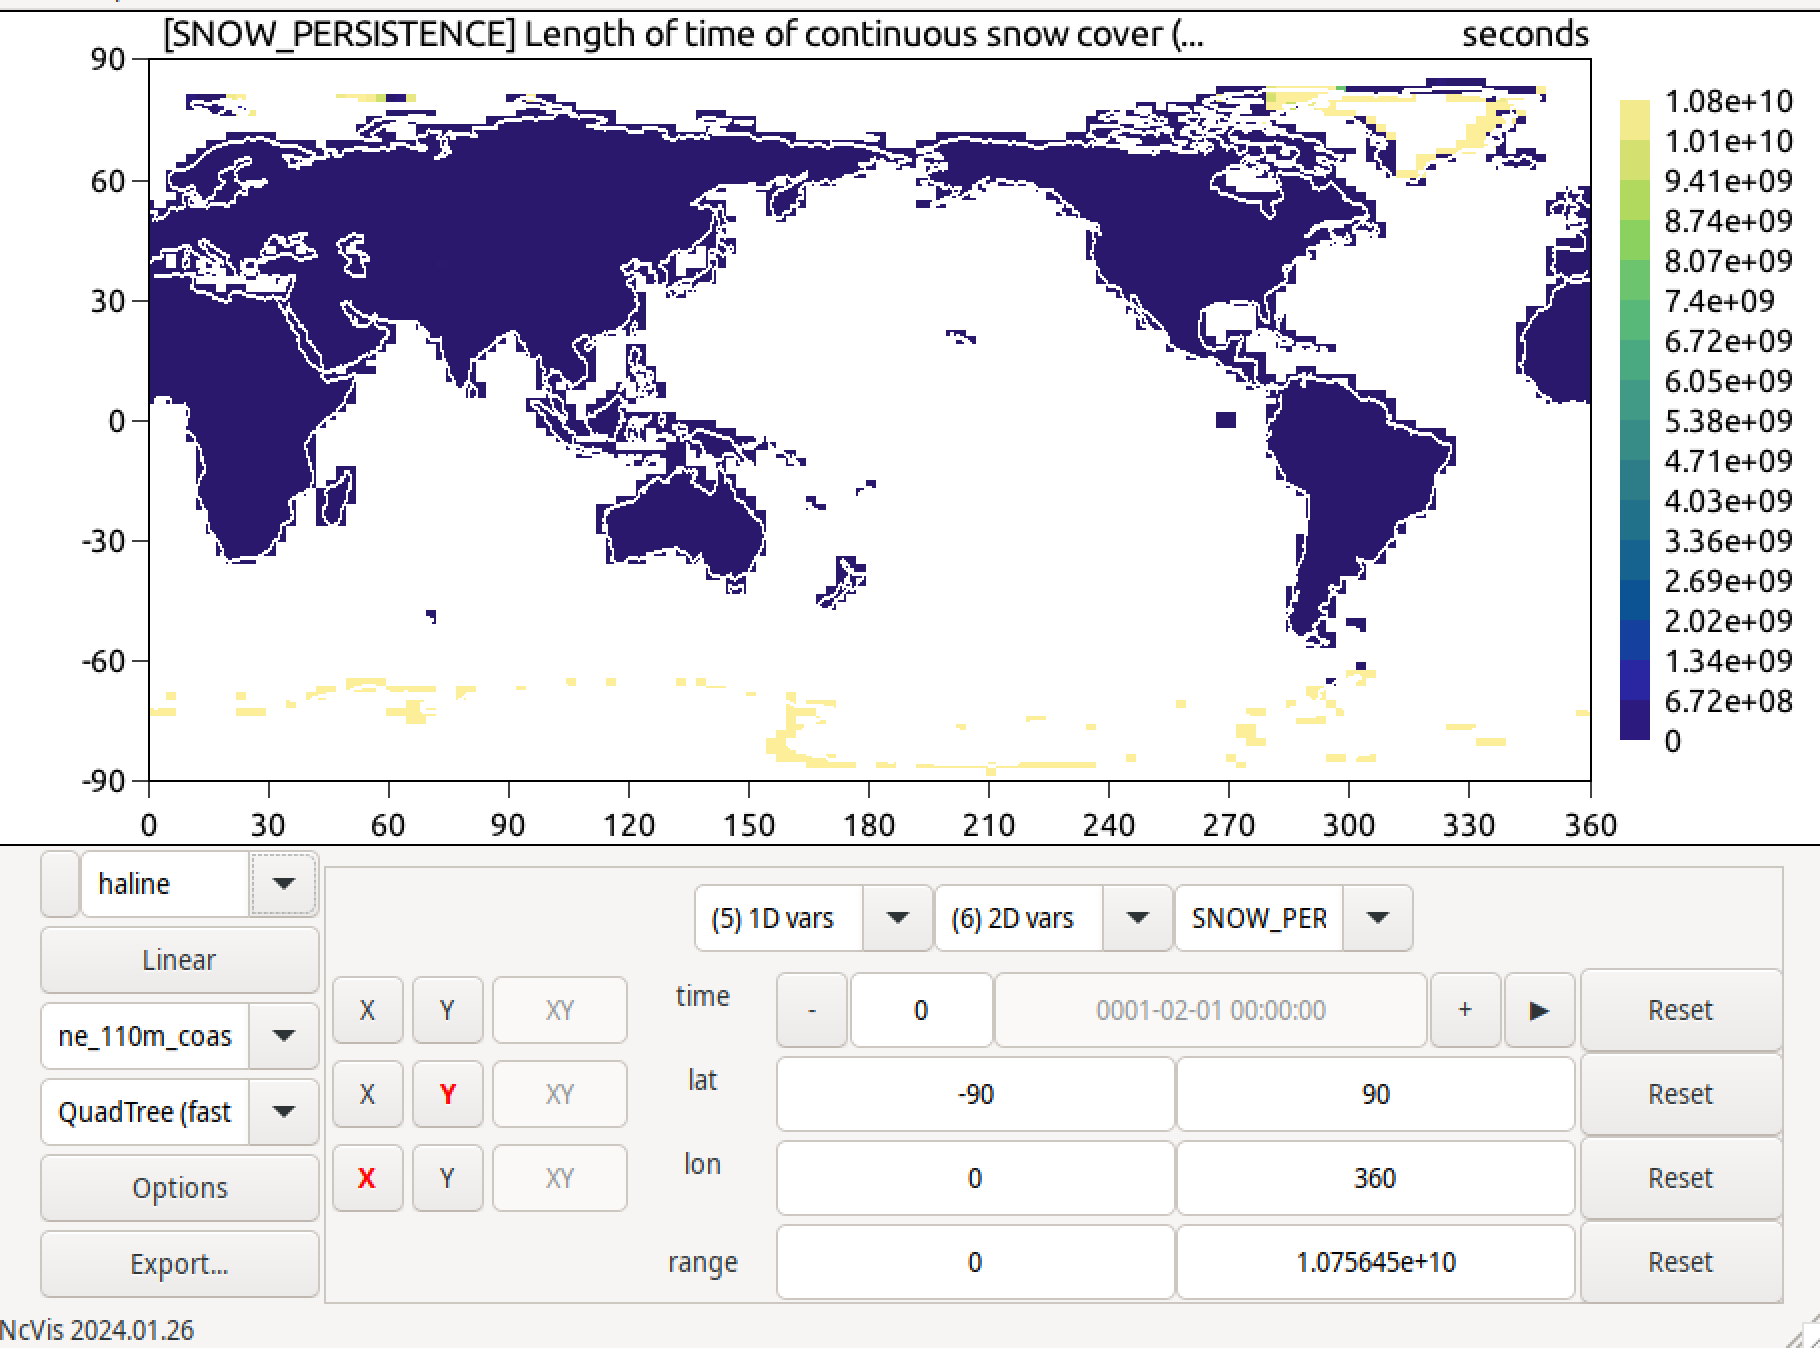Click the blank square button beside haline
Screen dimensions: 1820x1348
click(x=60, y=884)
